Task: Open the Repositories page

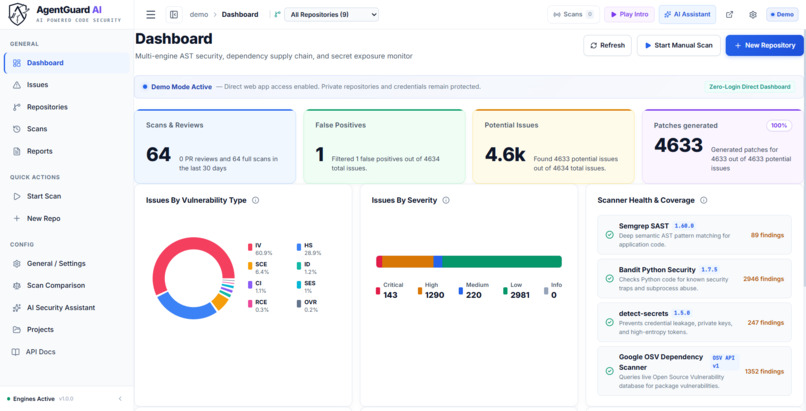Action: pyautogui.click(x=67, y=107)
